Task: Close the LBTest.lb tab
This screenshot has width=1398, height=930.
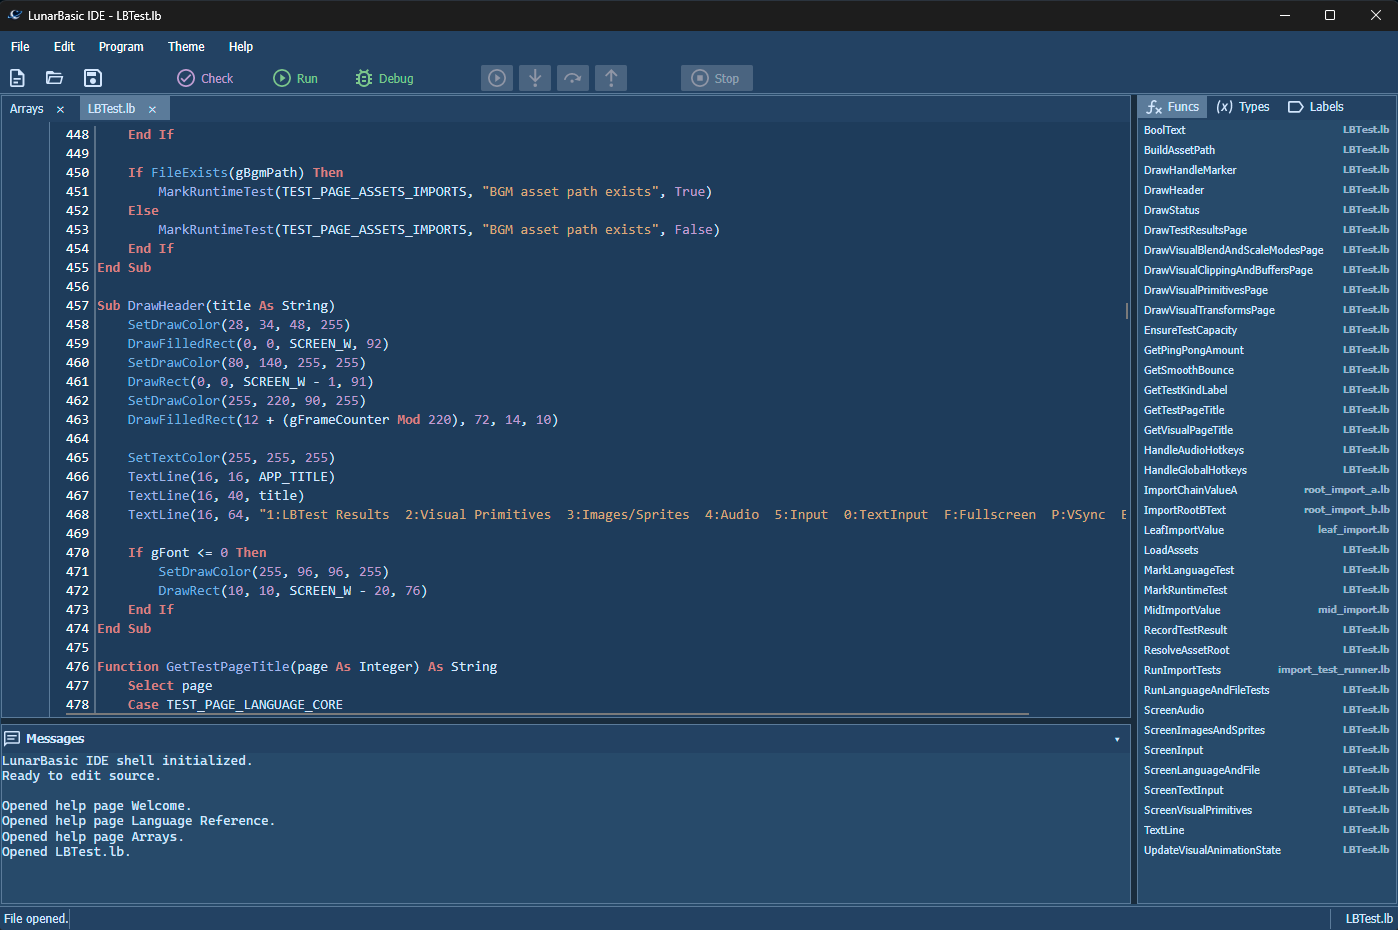Action: 152,107
